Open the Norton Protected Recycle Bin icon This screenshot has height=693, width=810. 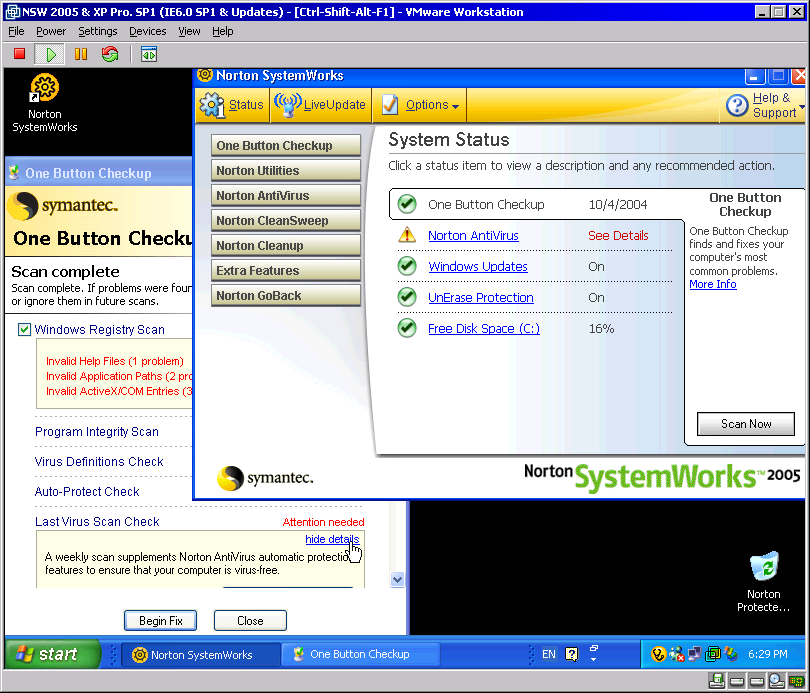point(764,568)
